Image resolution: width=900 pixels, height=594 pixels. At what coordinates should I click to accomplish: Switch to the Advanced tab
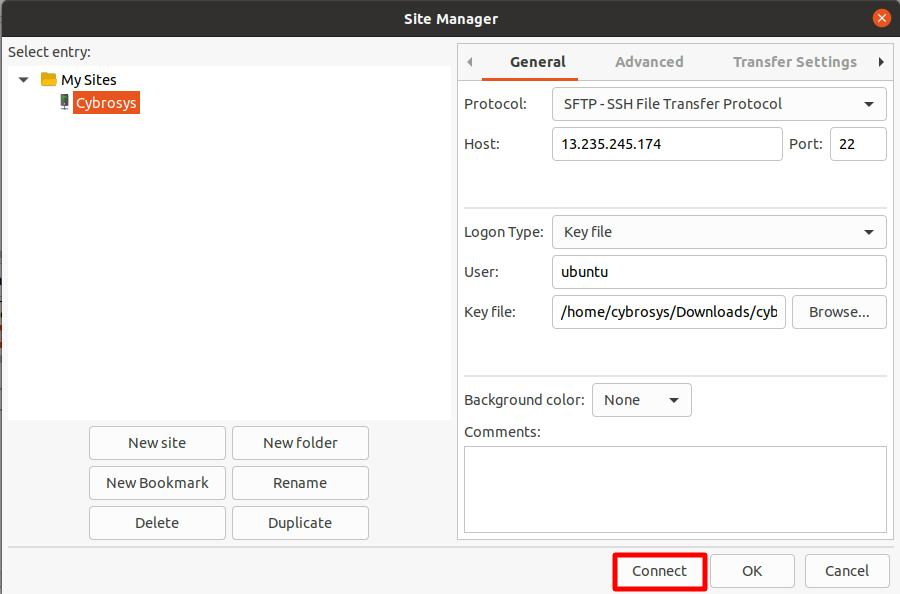click(649, 61)
